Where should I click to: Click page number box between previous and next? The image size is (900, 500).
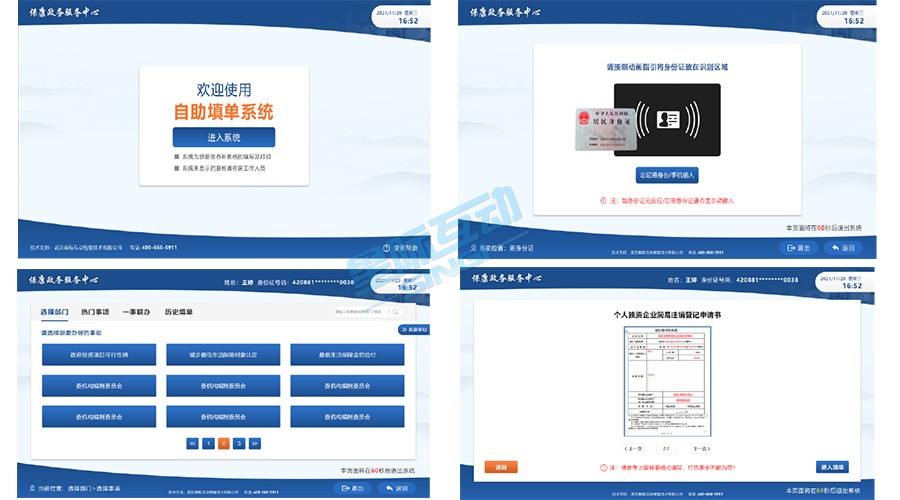tap(666, 448)
